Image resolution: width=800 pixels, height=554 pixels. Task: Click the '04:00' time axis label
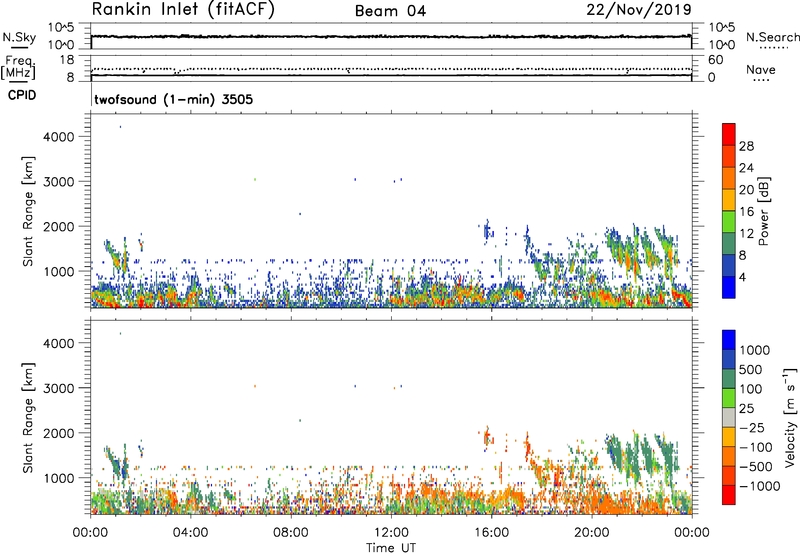coord(190,533)
